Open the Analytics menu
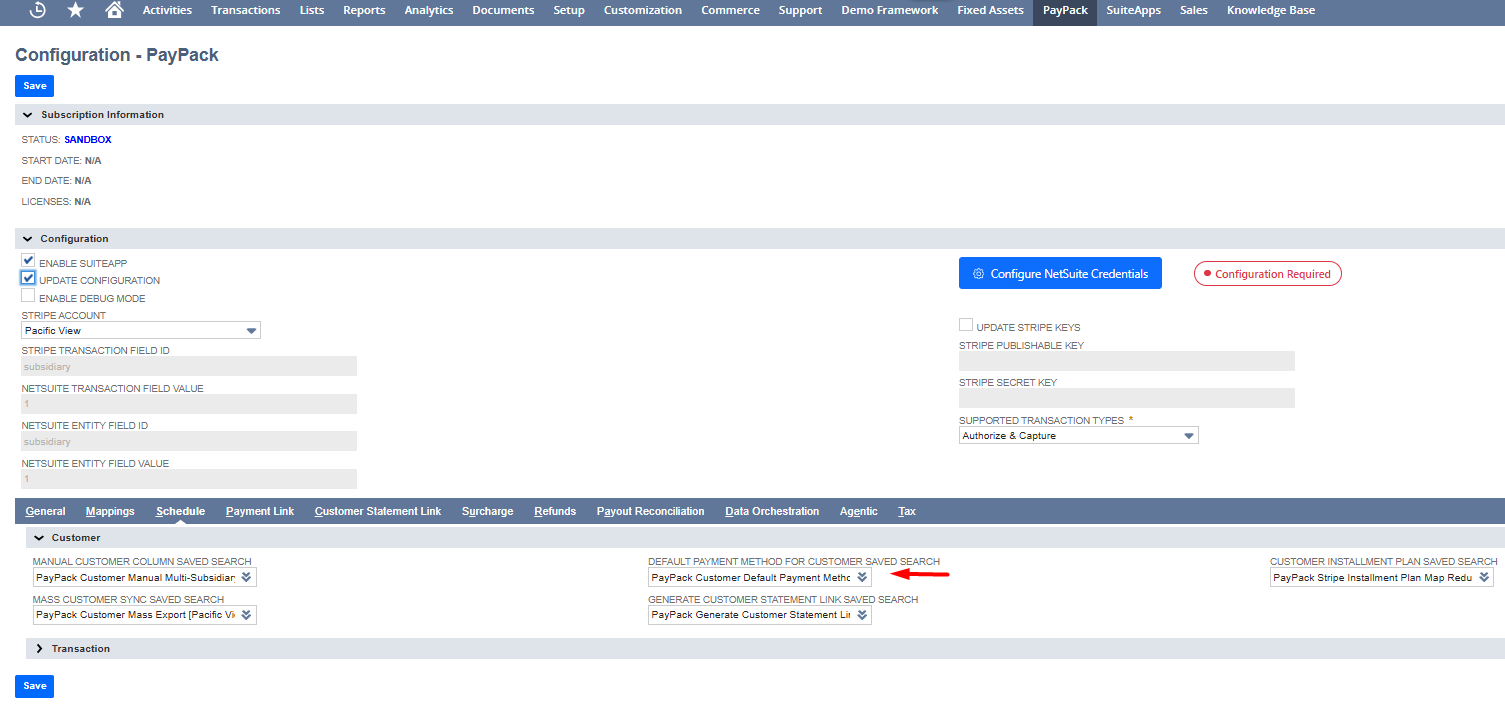Screen dimensions: 1505x709 (x=429, y=10)
